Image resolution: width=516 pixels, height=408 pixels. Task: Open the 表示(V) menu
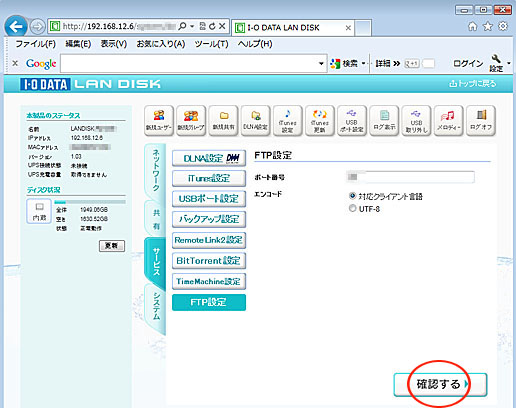pos(114,44)
